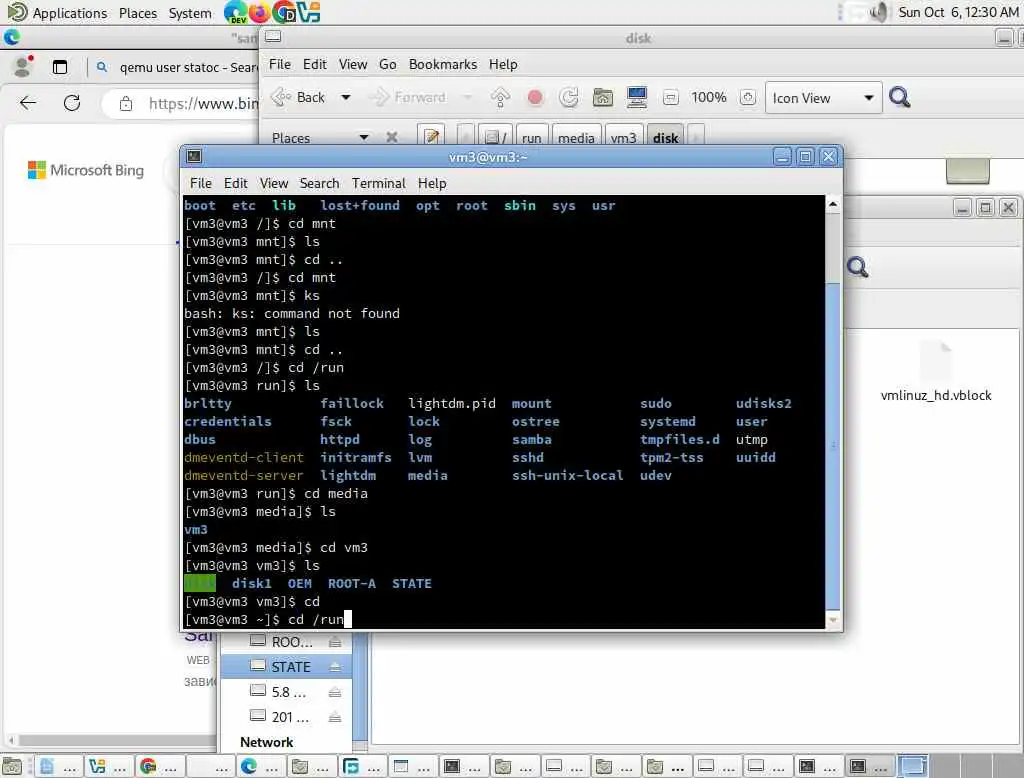1024x778 pixels.
Task: Open the volume control in system tray
Action: [x=880, y=12]
